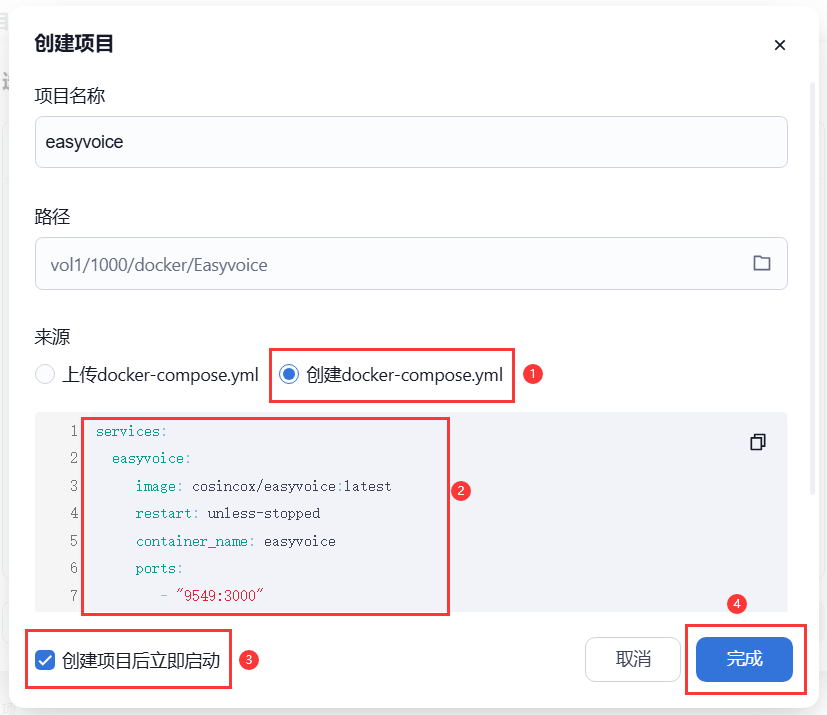This screenshot has height=715, width=827.
Task: Click line number 1 in editor gutter
Action: point(74,431)
